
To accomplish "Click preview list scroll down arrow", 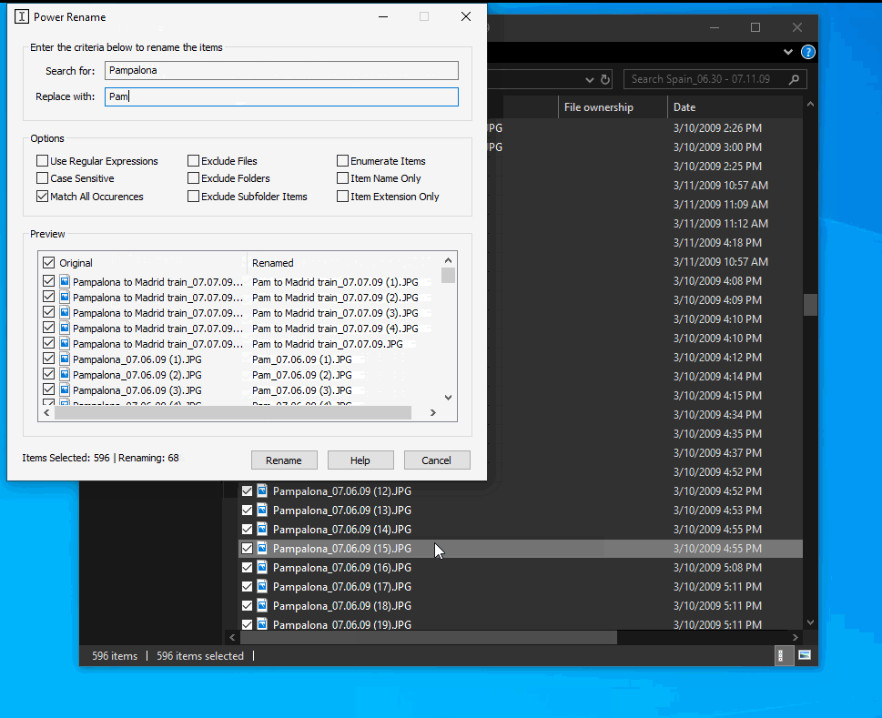I will (x=448, y=397).
